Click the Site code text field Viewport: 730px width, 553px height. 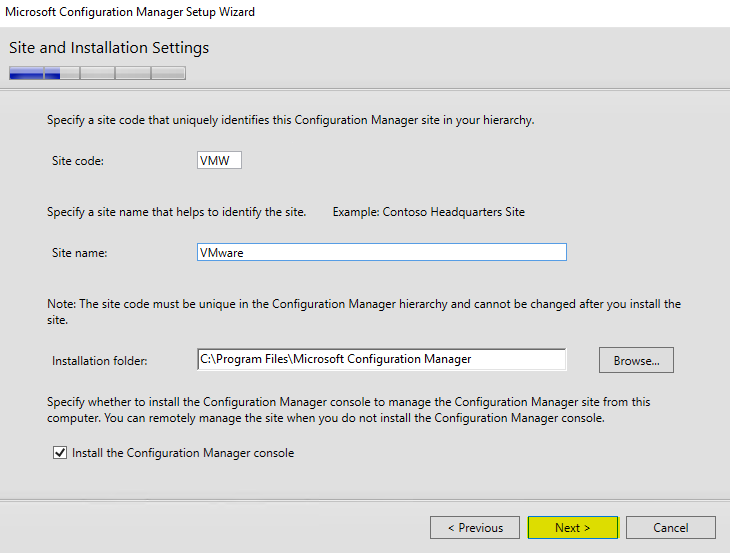pyautogui.click(x=219, y=160)
